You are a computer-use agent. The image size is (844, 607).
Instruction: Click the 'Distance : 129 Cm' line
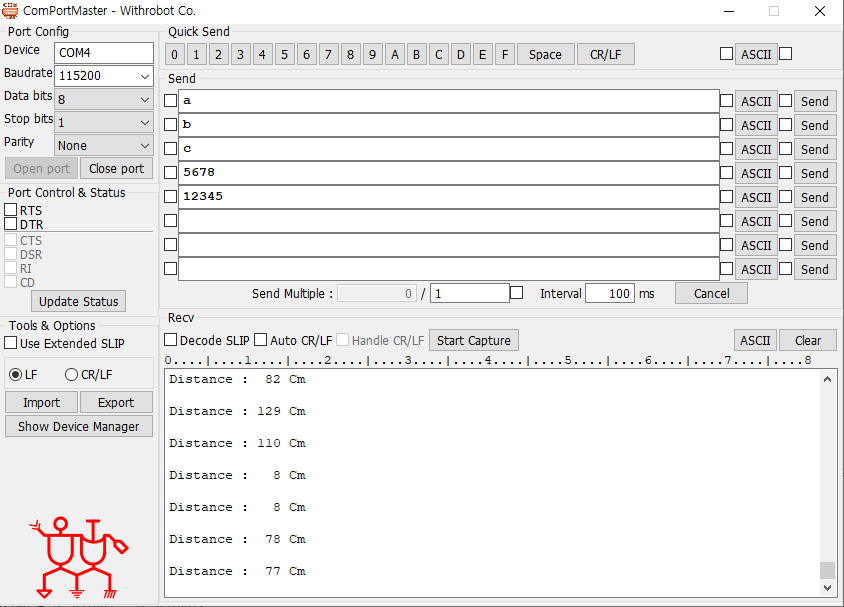pyautogui.click(x=237, y=412)
